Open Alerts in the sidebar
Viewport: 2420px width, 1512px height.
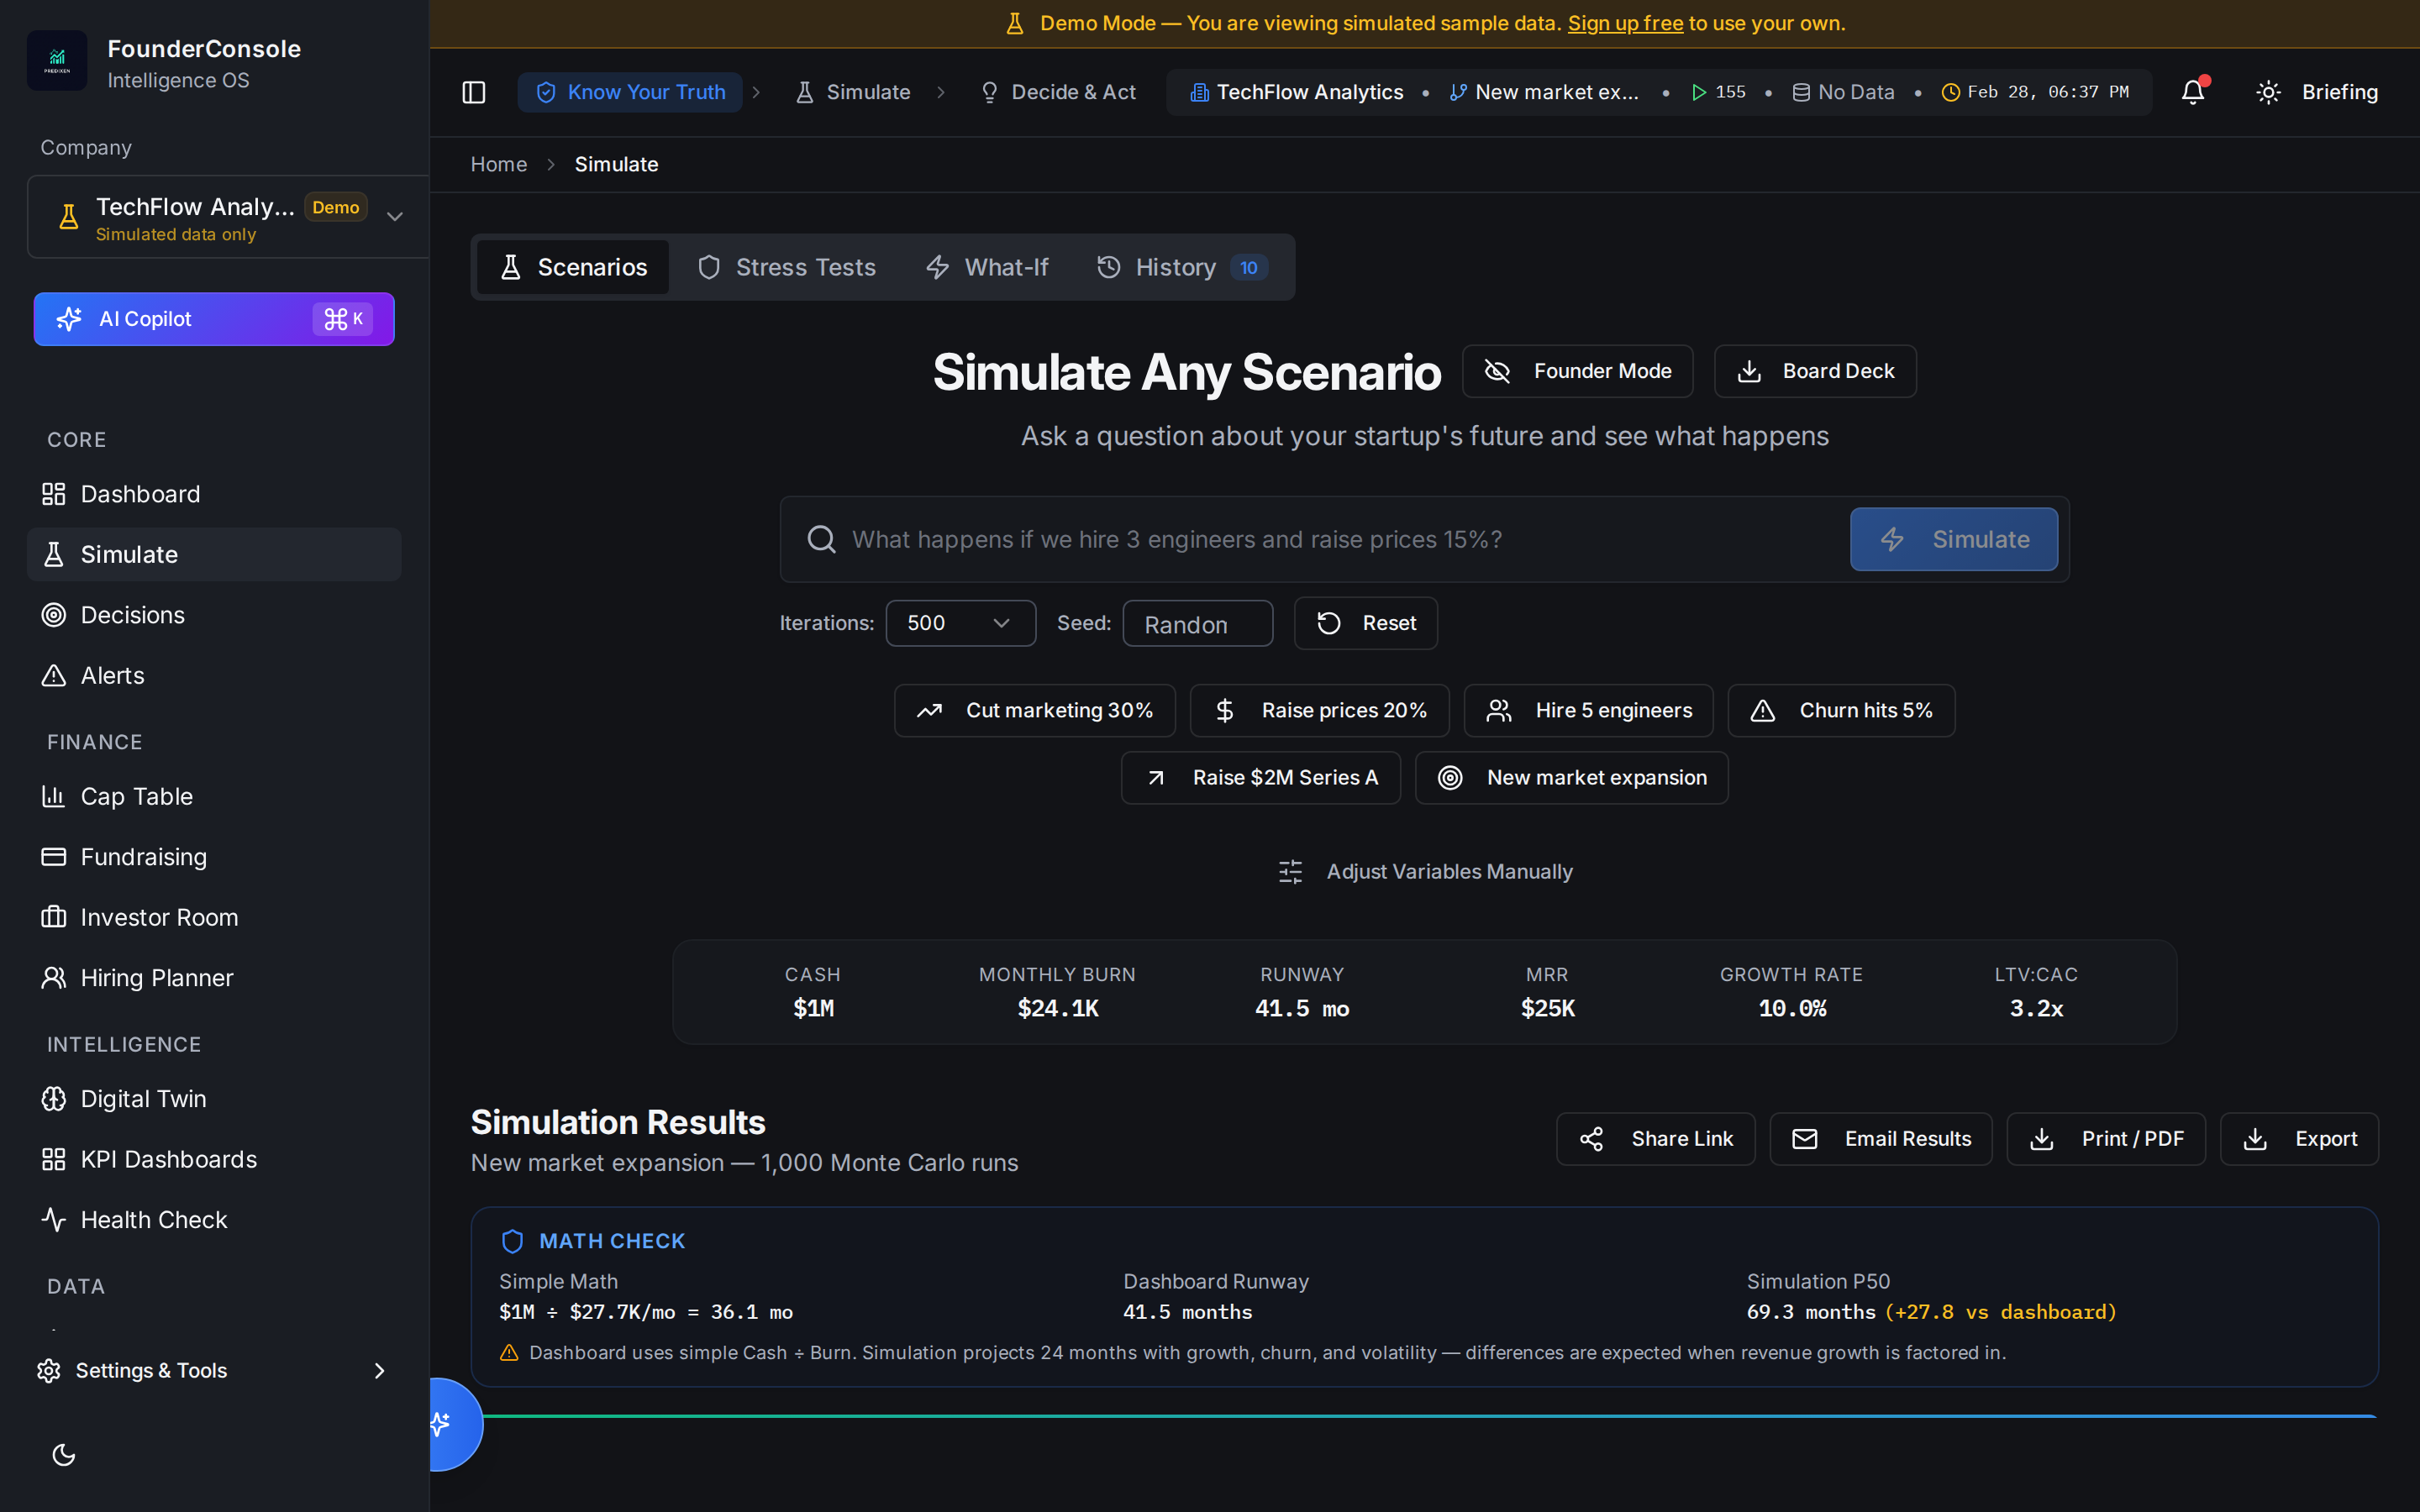[x=214, y=675]
